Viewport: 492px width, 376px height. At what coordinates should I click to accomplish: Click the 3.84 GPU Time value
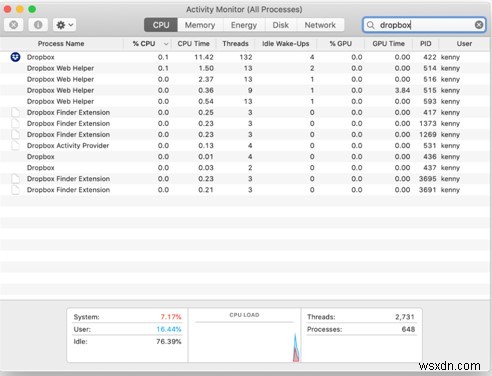click(402, 90)
